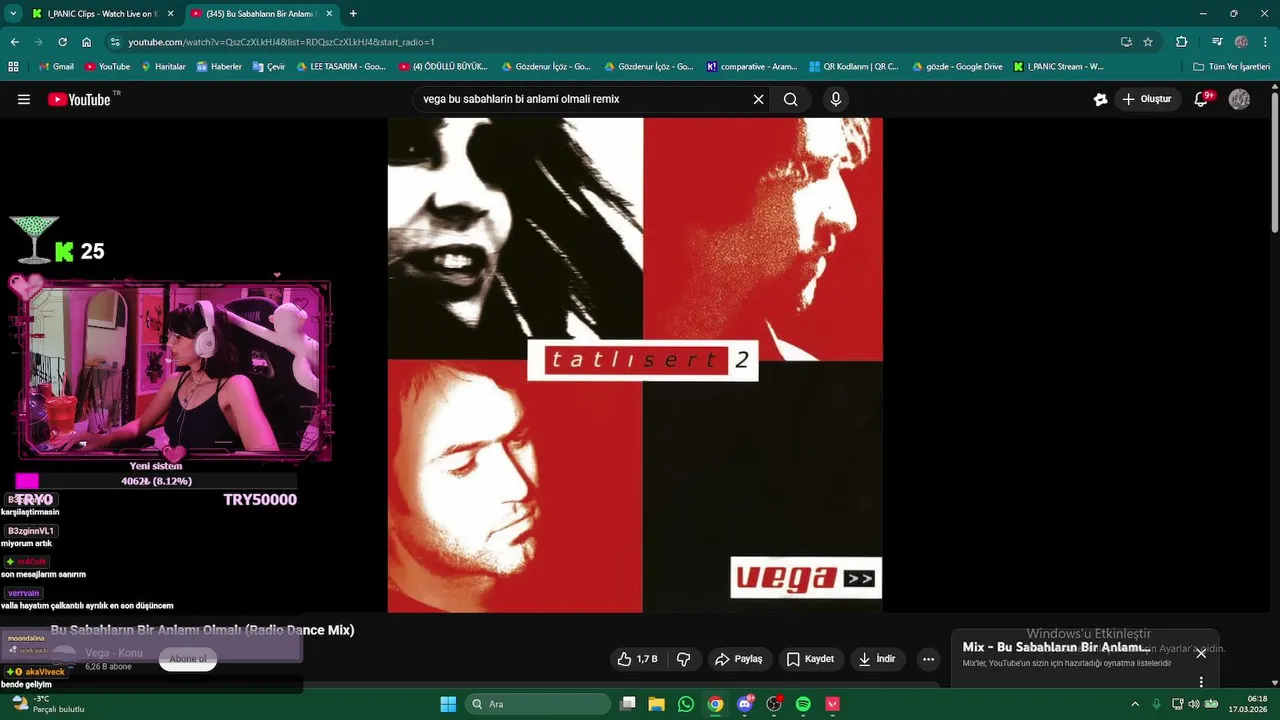Open the Chrome extensions puzzle icon
Image resolution: width=1280 pixels, height=720 pixels.
pyautogui.click(x=1182, y=42)
